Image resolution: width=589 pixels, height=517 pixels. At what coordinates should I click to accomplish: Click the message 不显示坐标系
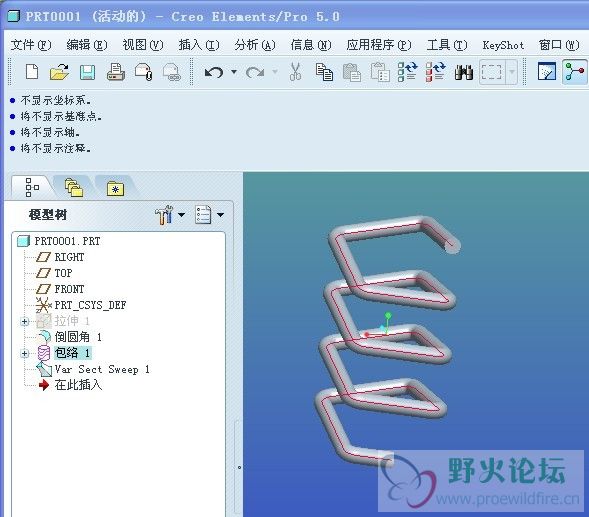pyautogui.click(x=56, y=100)
